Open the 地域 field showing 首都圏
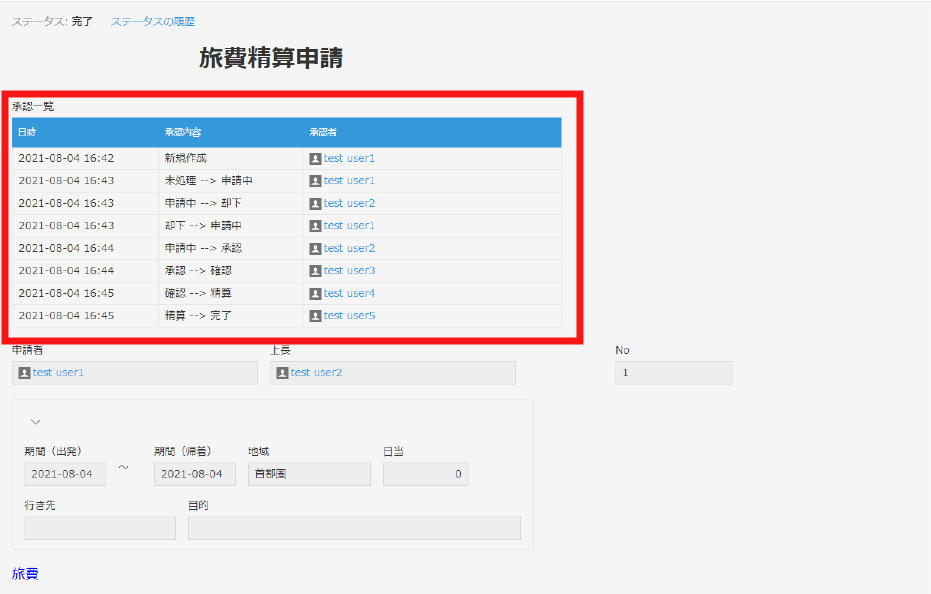This screenshot has width=931, height=594. pyautogui.click(x=308, y=474)
